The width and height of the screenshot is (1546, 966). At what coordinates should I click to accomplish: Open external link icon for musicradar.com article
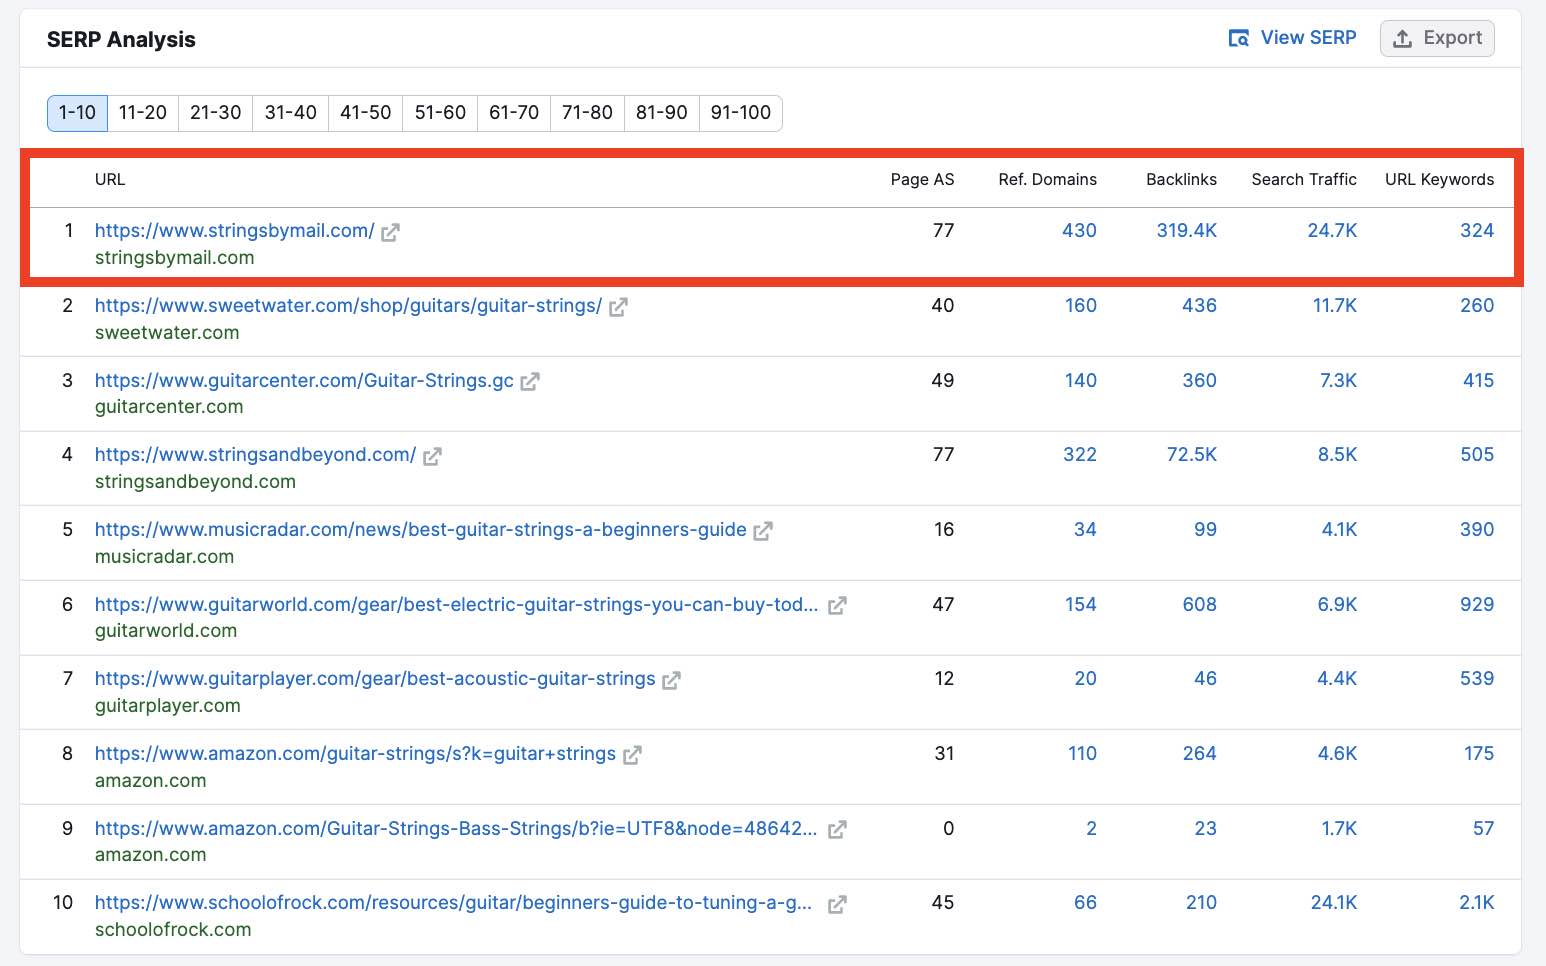763,531
